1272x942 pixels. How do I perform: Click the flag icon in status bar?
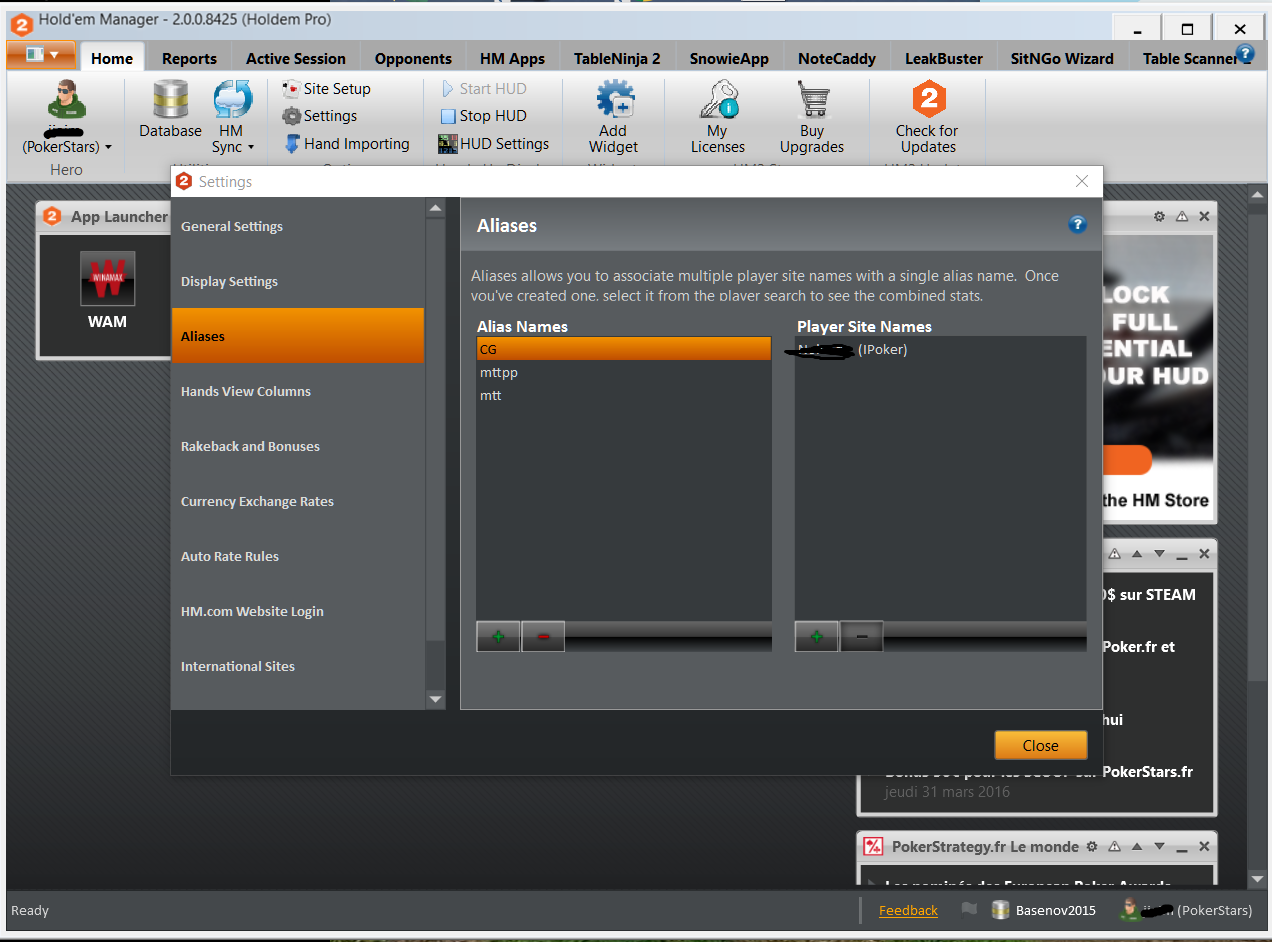[x=968, y=909]
